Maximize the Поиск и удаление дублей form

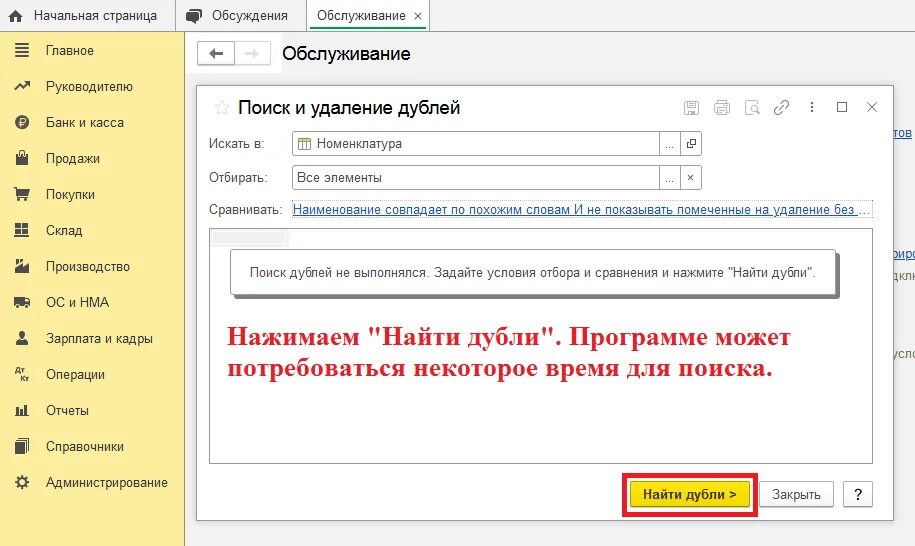point(842,107)
